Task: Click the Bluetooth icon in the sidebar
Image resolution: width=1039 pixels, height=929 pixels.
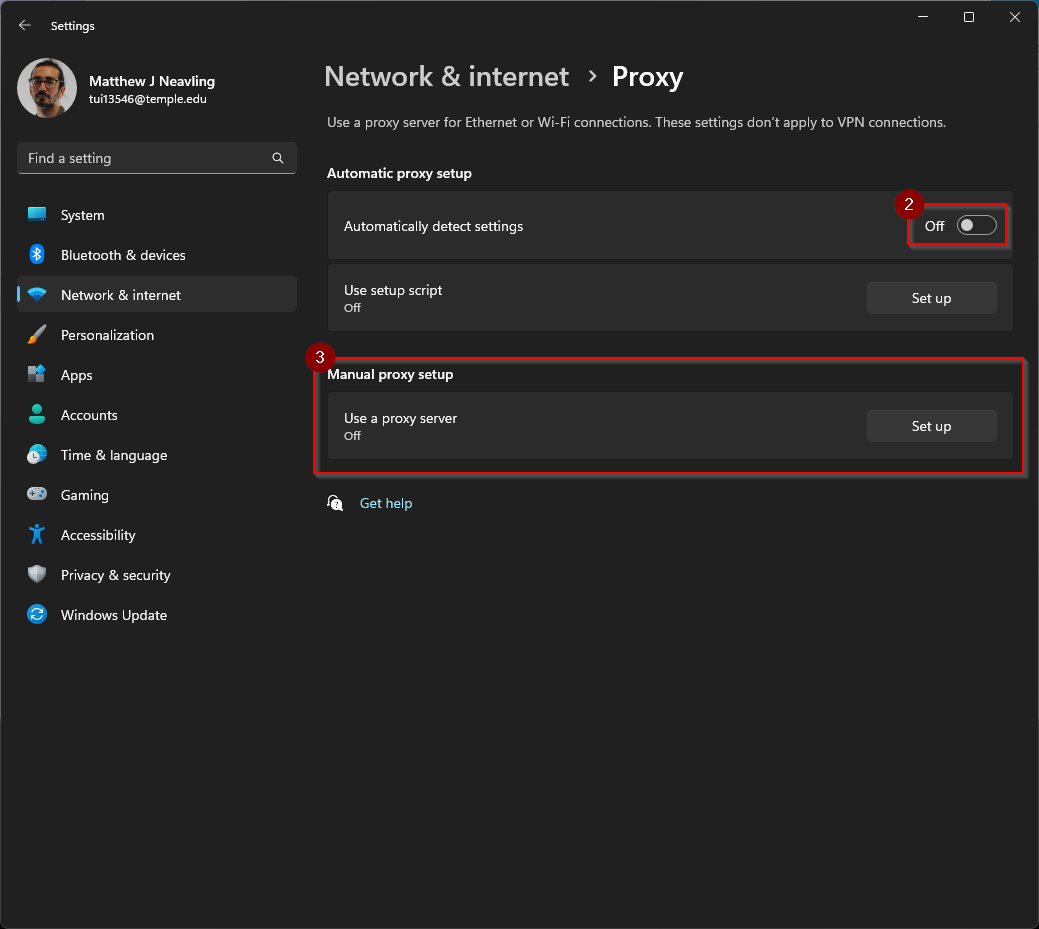Action: click(37, 254)
